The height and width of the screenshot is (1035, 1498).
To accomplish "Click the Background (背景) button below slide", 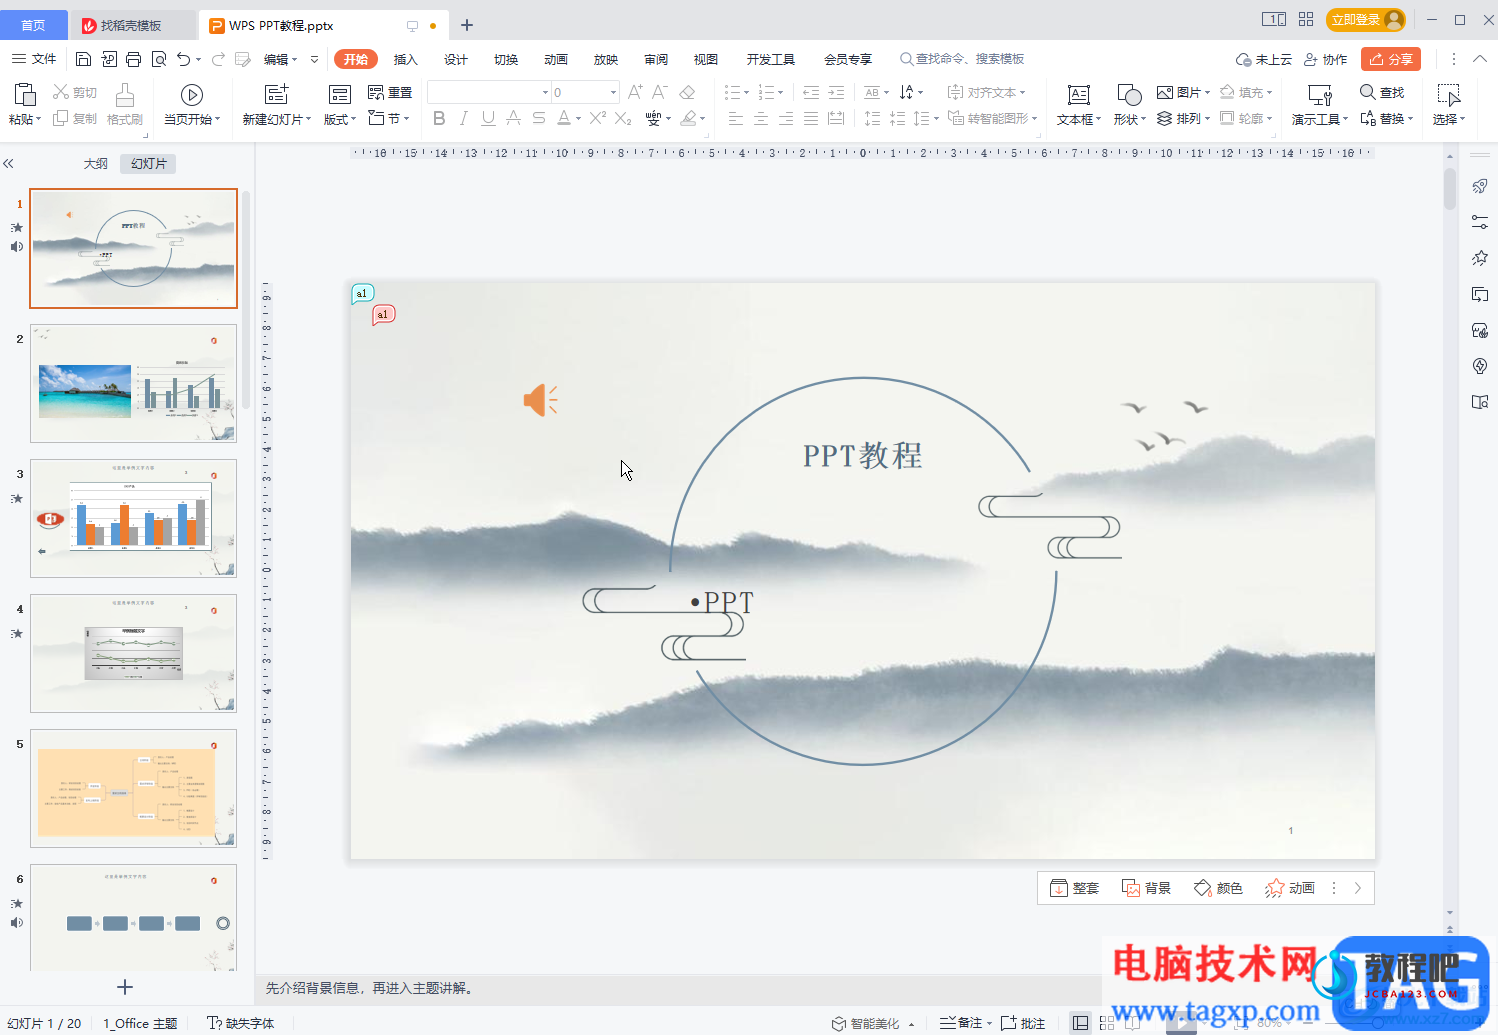I will coord(1147,888).
